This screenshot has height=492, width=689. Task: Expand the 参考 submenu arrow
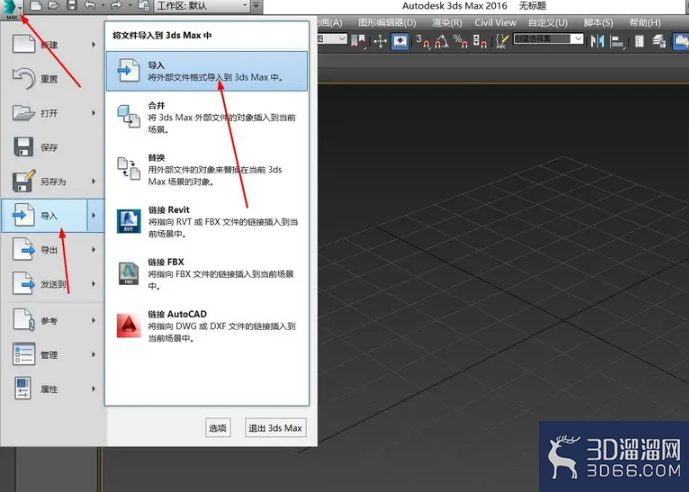94,321
